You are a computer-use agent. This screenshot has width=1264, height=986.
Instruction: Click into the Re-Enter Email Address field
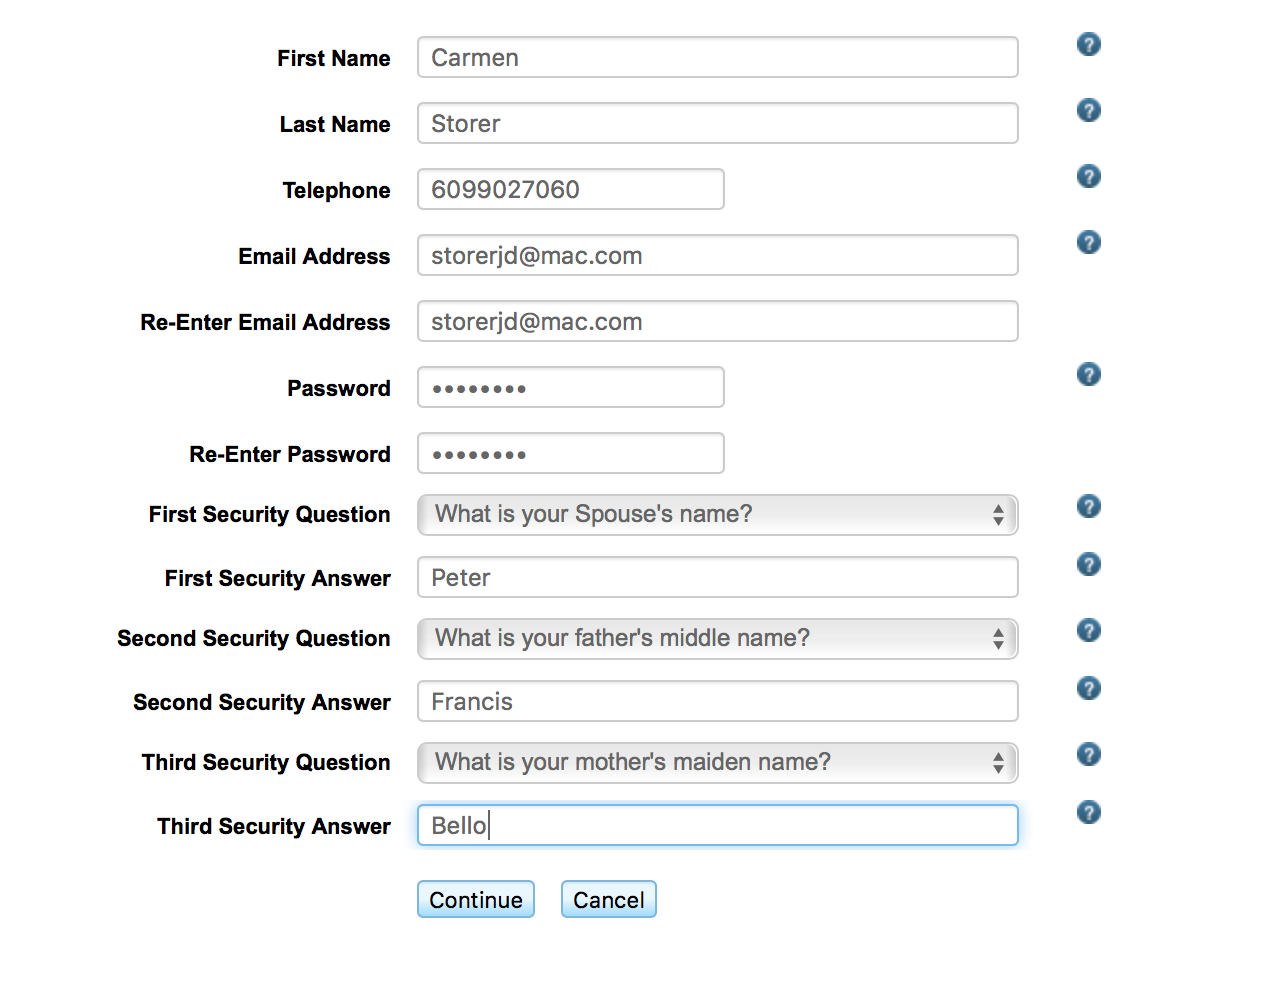click(717, 321)
